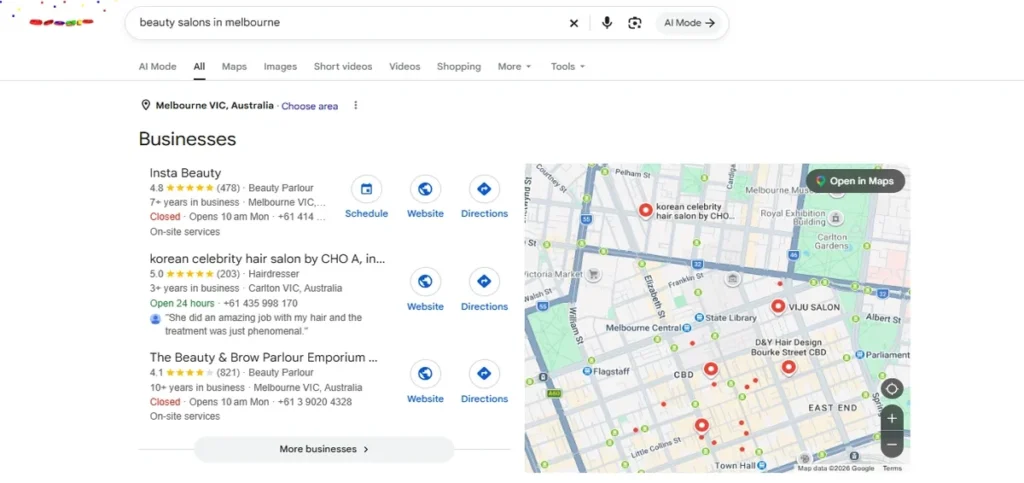Open map Terms link

click(x=892, y=468)
